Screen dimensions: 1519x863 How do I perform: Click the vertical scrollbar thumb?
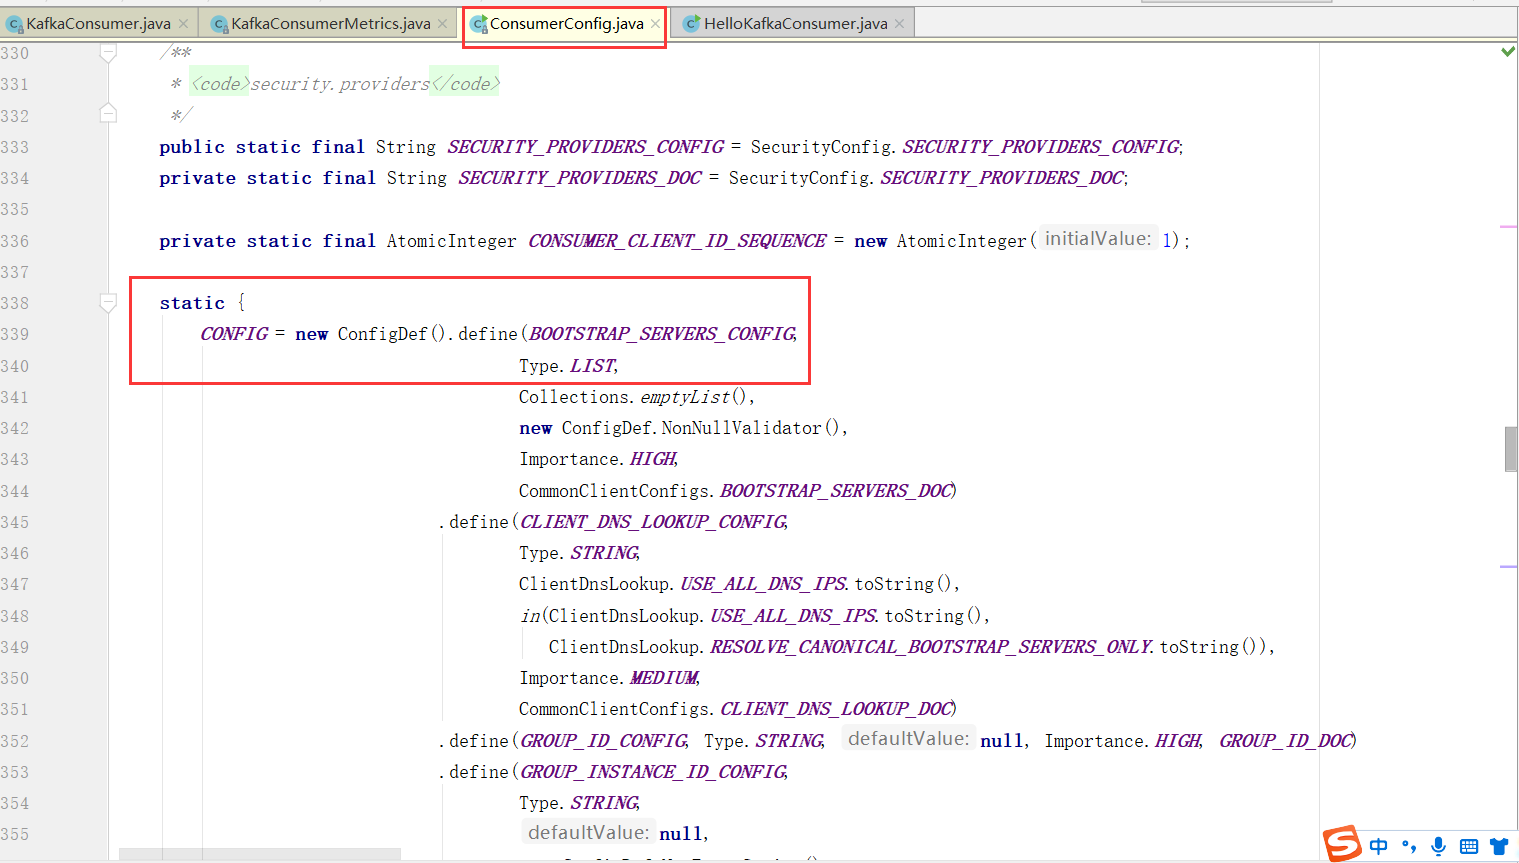pyautogui.click(x=1511, y=449)
